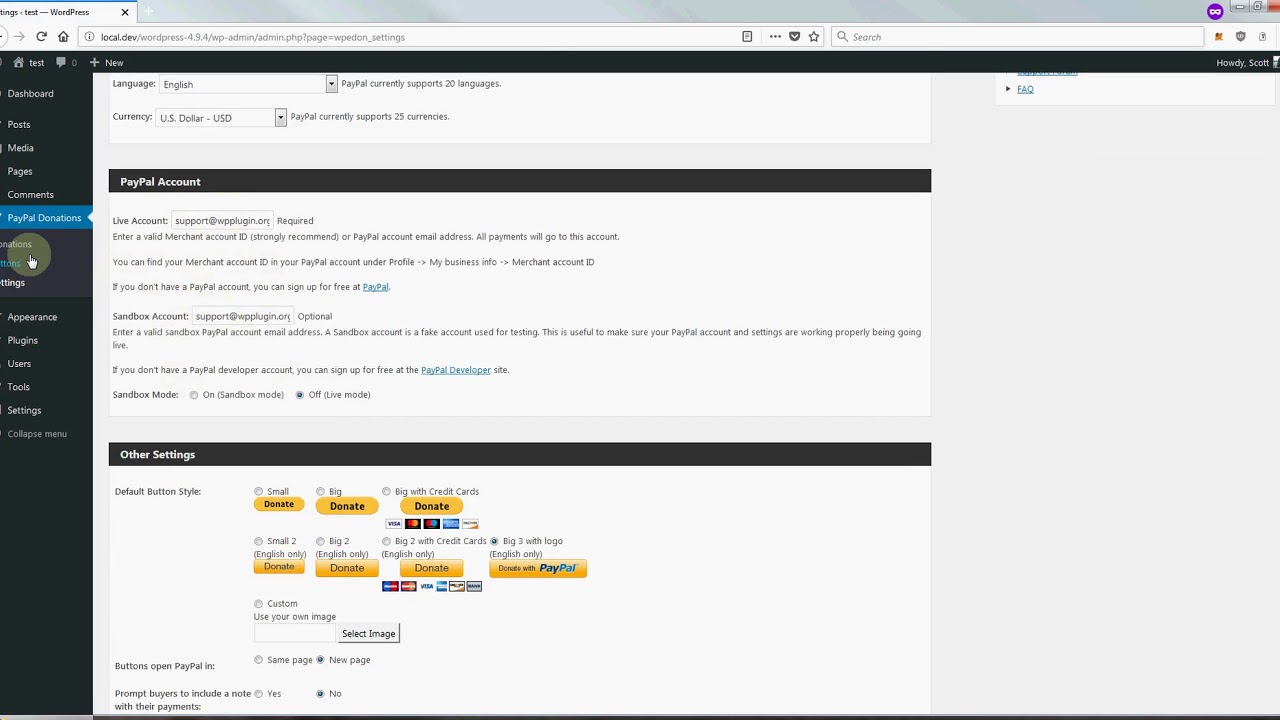Screen dimensions: 1280x720
Task: Close the WordPress browser tab
Action: [x=125, y=12]
